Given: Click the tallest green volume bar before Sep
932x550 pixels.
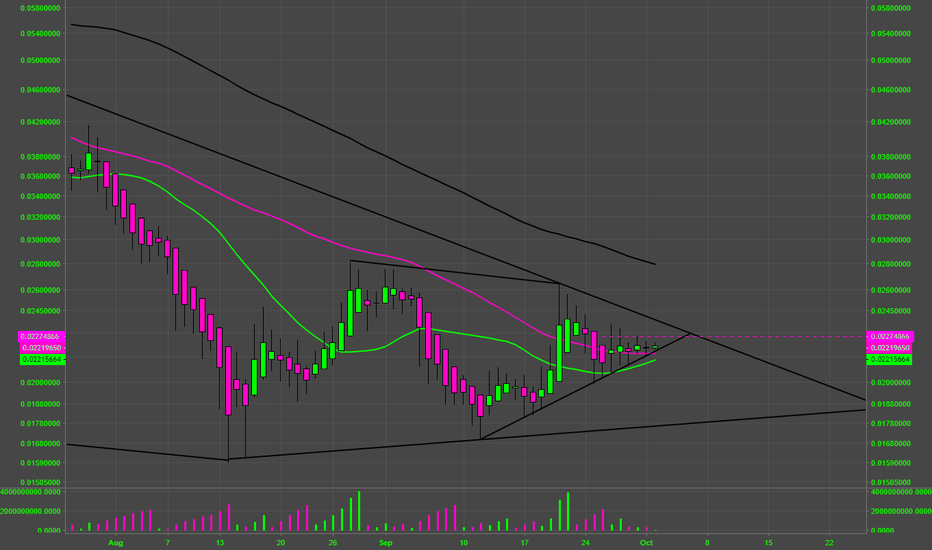Looking at the screenshot, I should point(359,511).
